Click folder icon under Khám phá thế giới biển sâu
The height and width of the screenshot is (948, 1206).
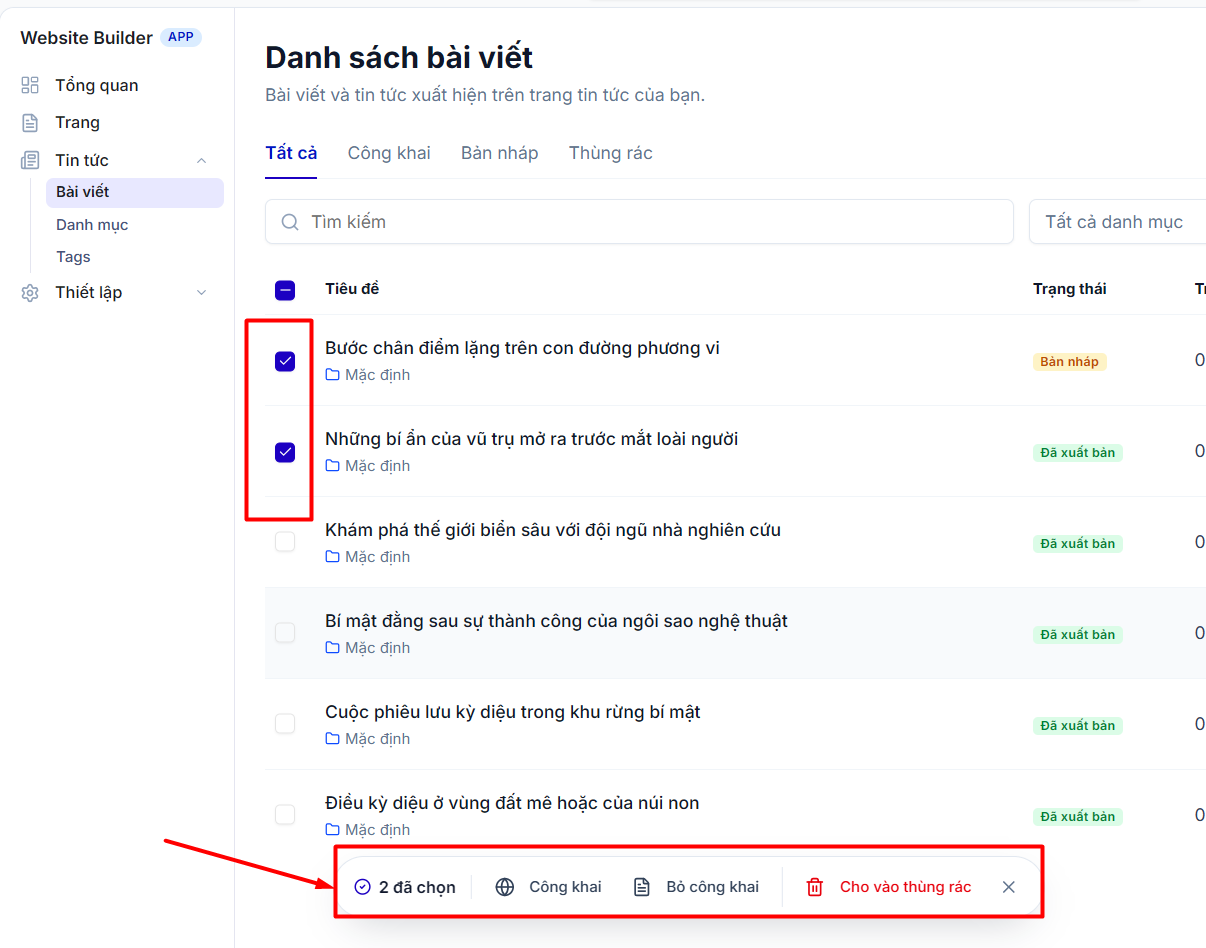(333, 557)
